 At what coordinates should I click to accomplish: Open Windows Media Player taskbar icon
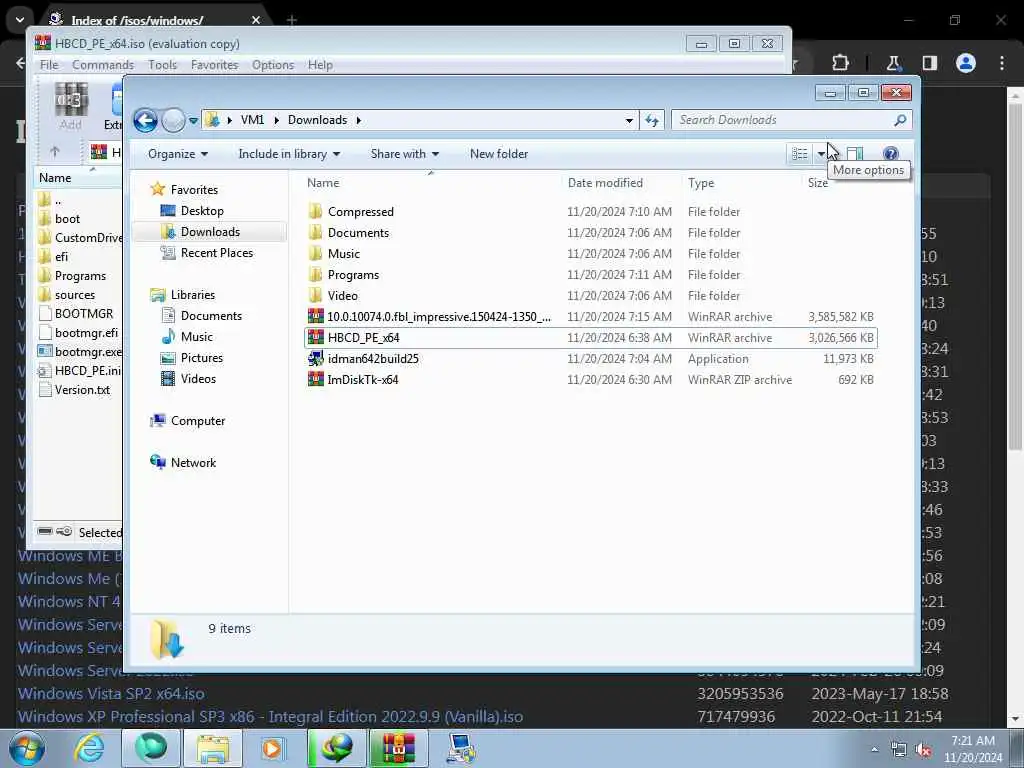coord(273,748)
